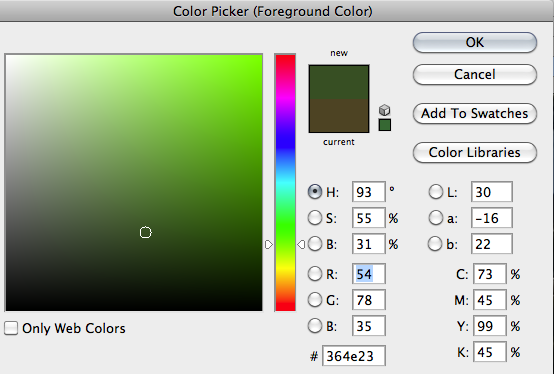Click the blue region of hue slider
The height and width of the screenshot is (374, 554).
[285, 141]
